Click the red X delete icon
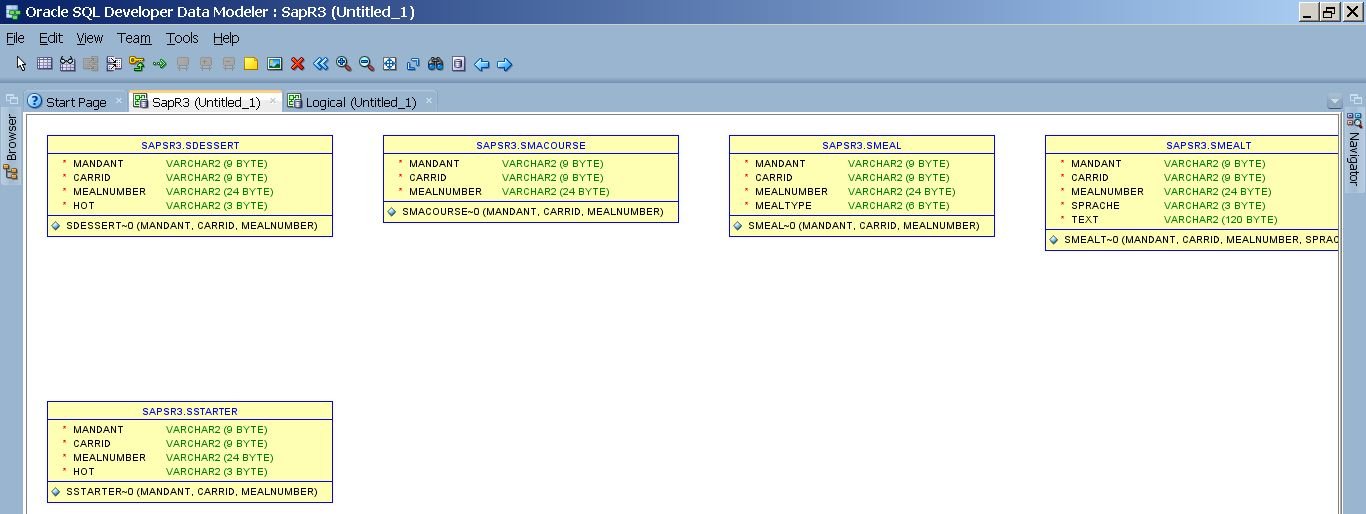Viewport: 1366px width, 514px height. click(297, 64)
